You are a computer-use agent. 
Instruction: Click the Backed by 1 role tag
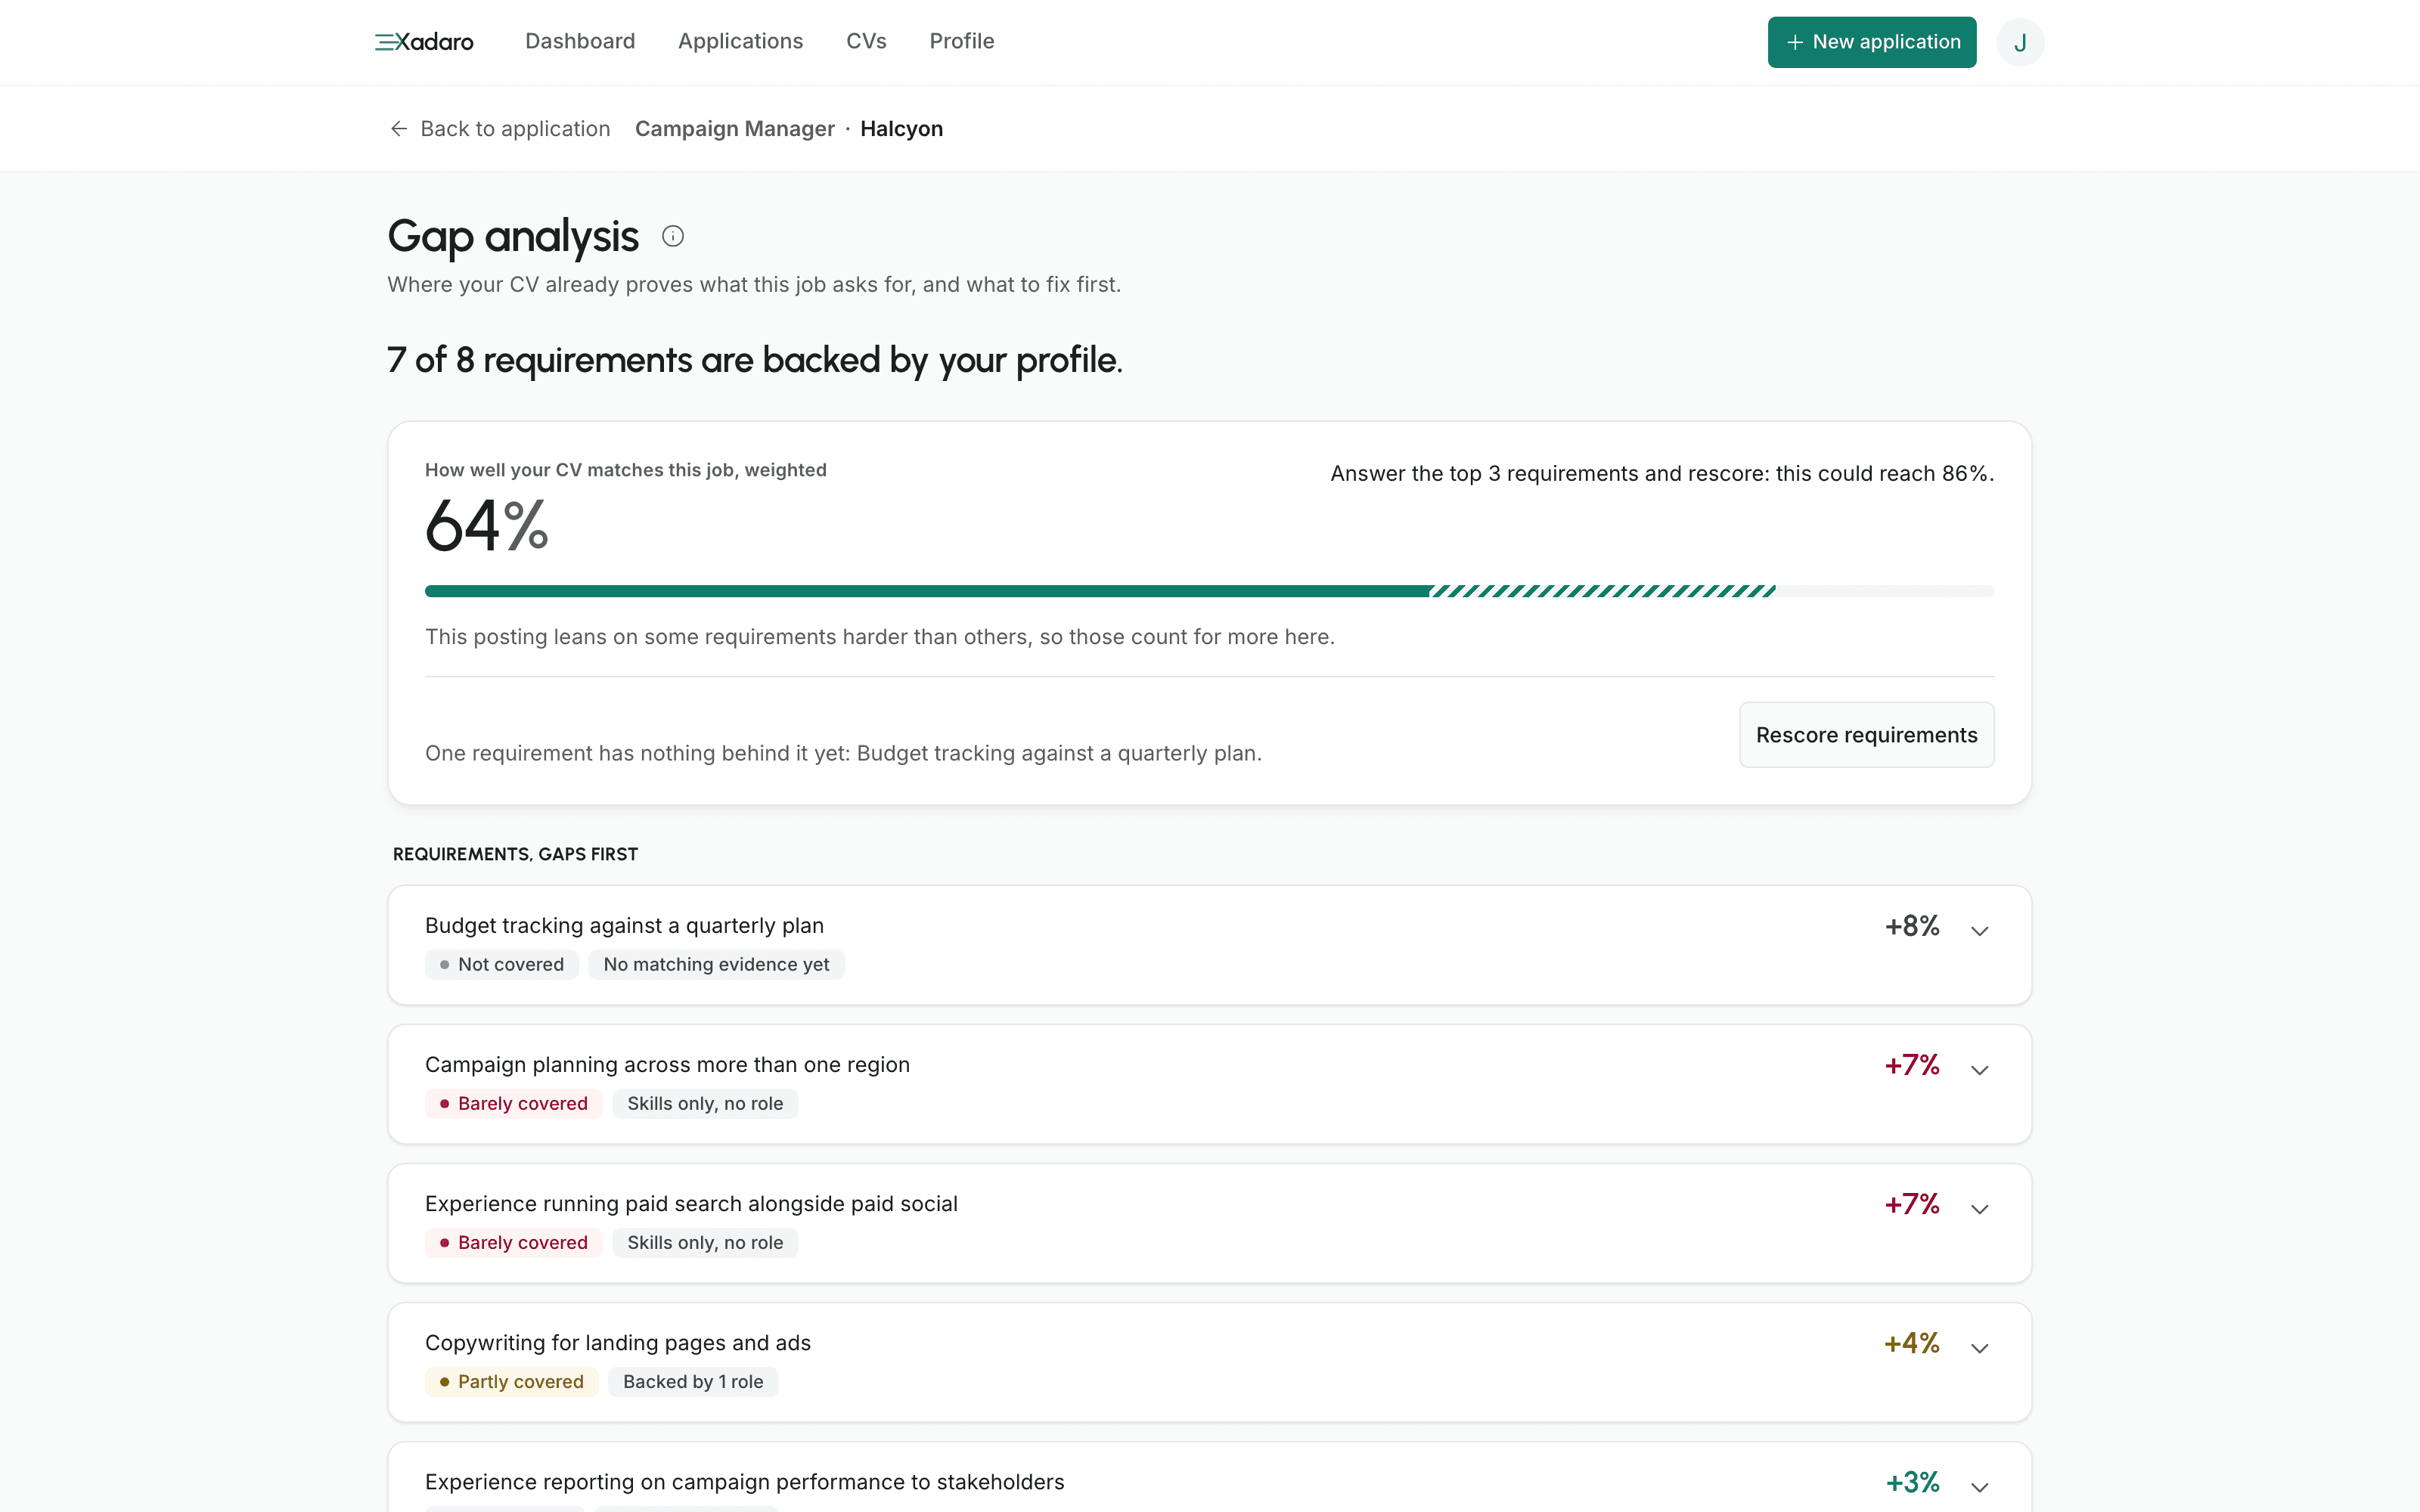pyautogui.click(x=693, y=1382)
